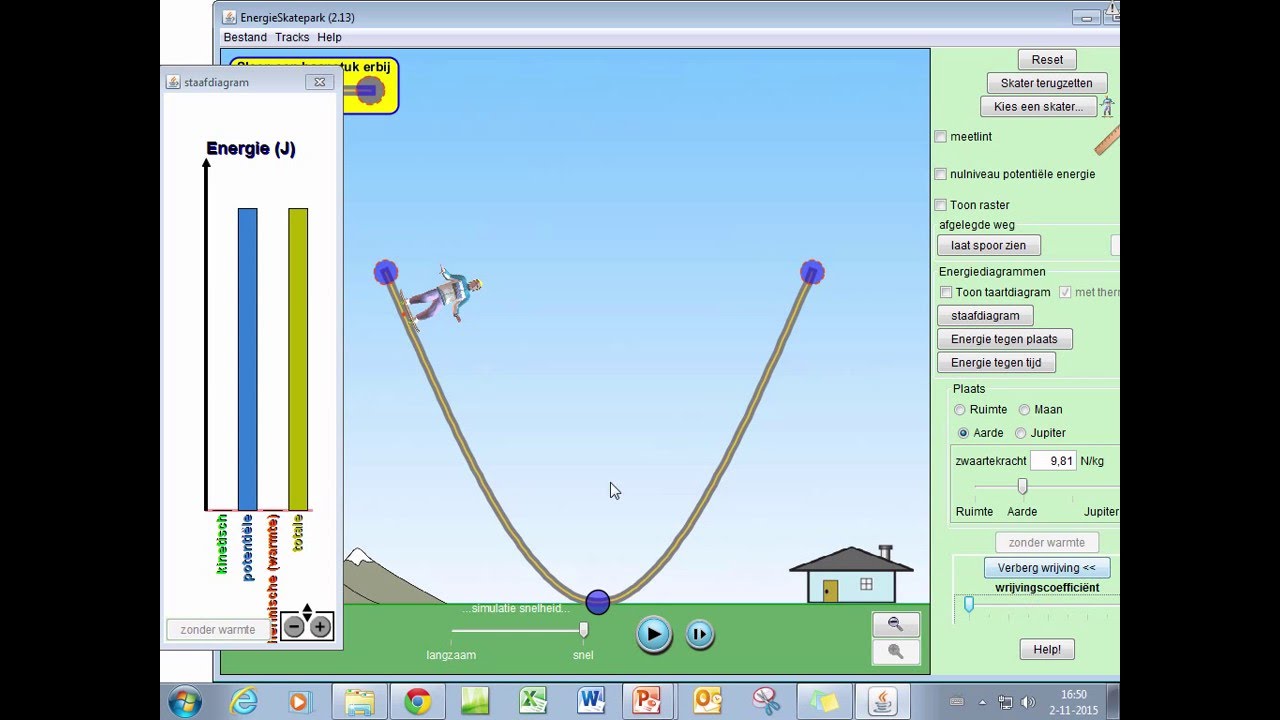Image resolution: width=1280 pixels, height=720 pixels.
Task: Show hidden system tray icons
Action: (982, 702)
